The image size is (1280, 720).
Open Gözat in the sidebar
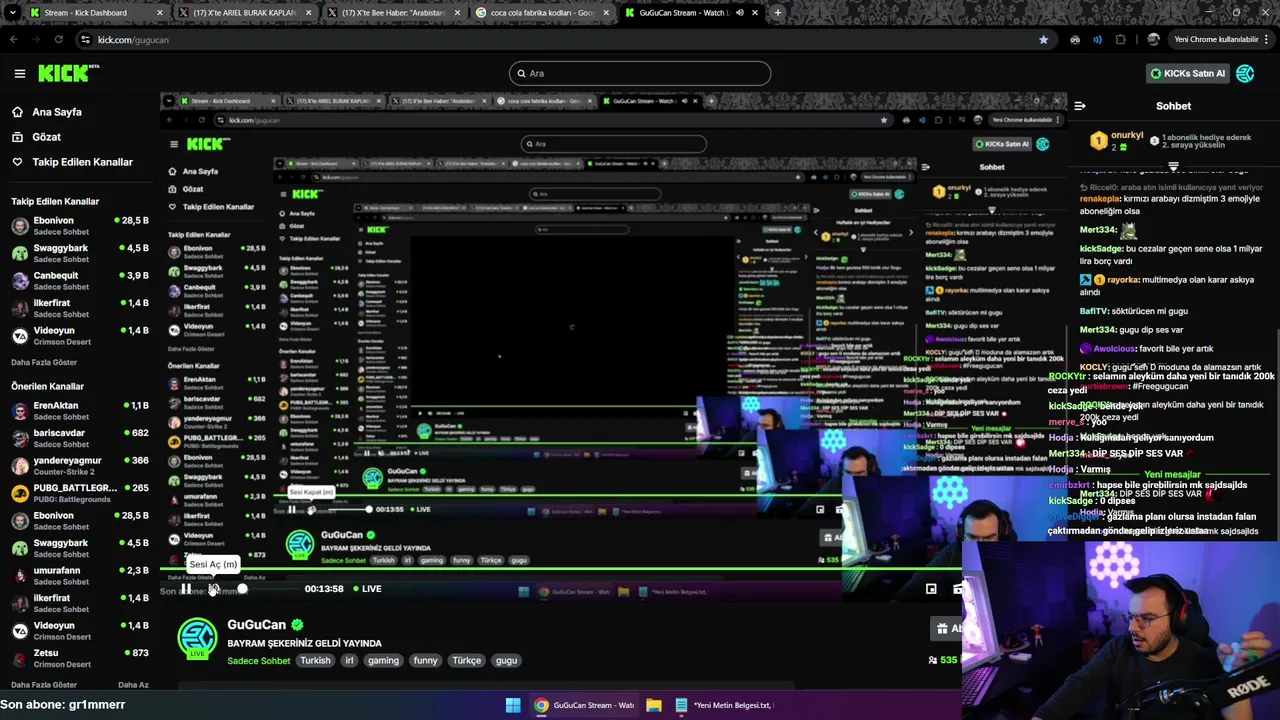pos(46,137)
